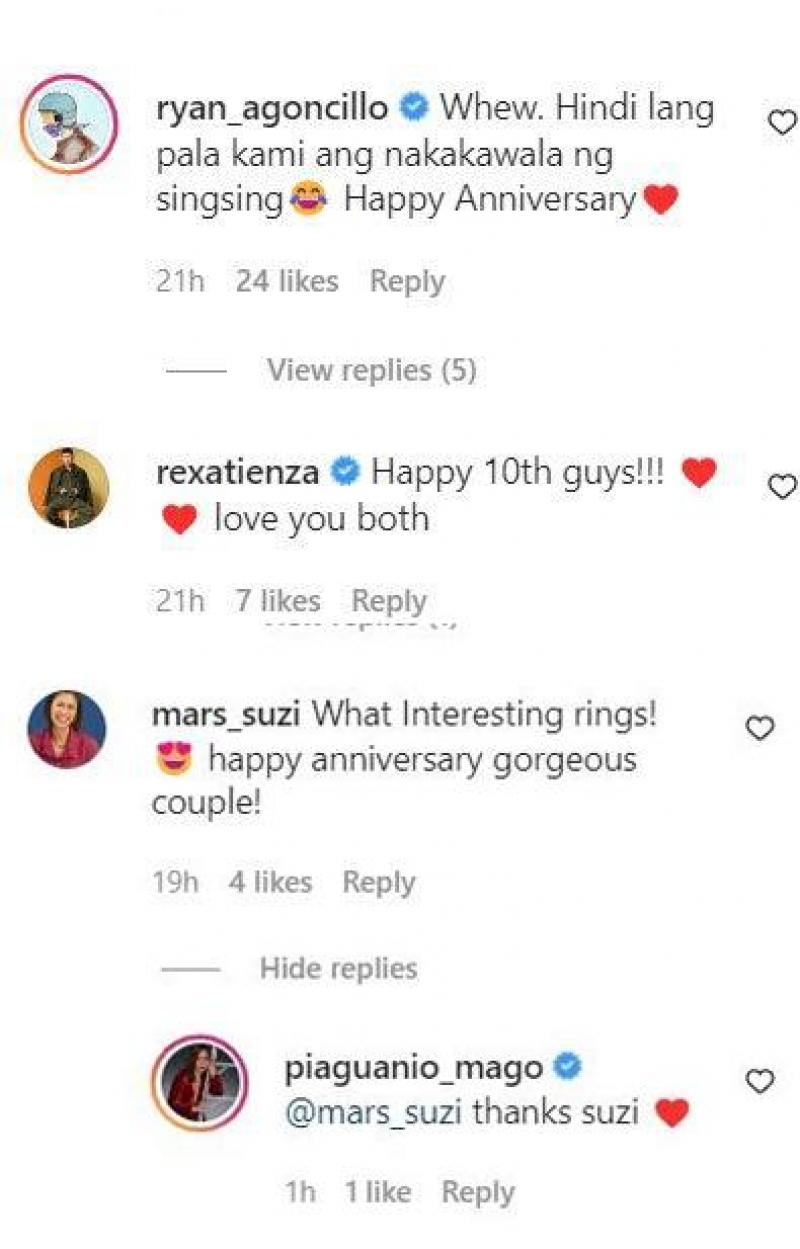800x1249 pixels.
Task: Like rexatienza's comment with heart icon
Action: (780, 486)
